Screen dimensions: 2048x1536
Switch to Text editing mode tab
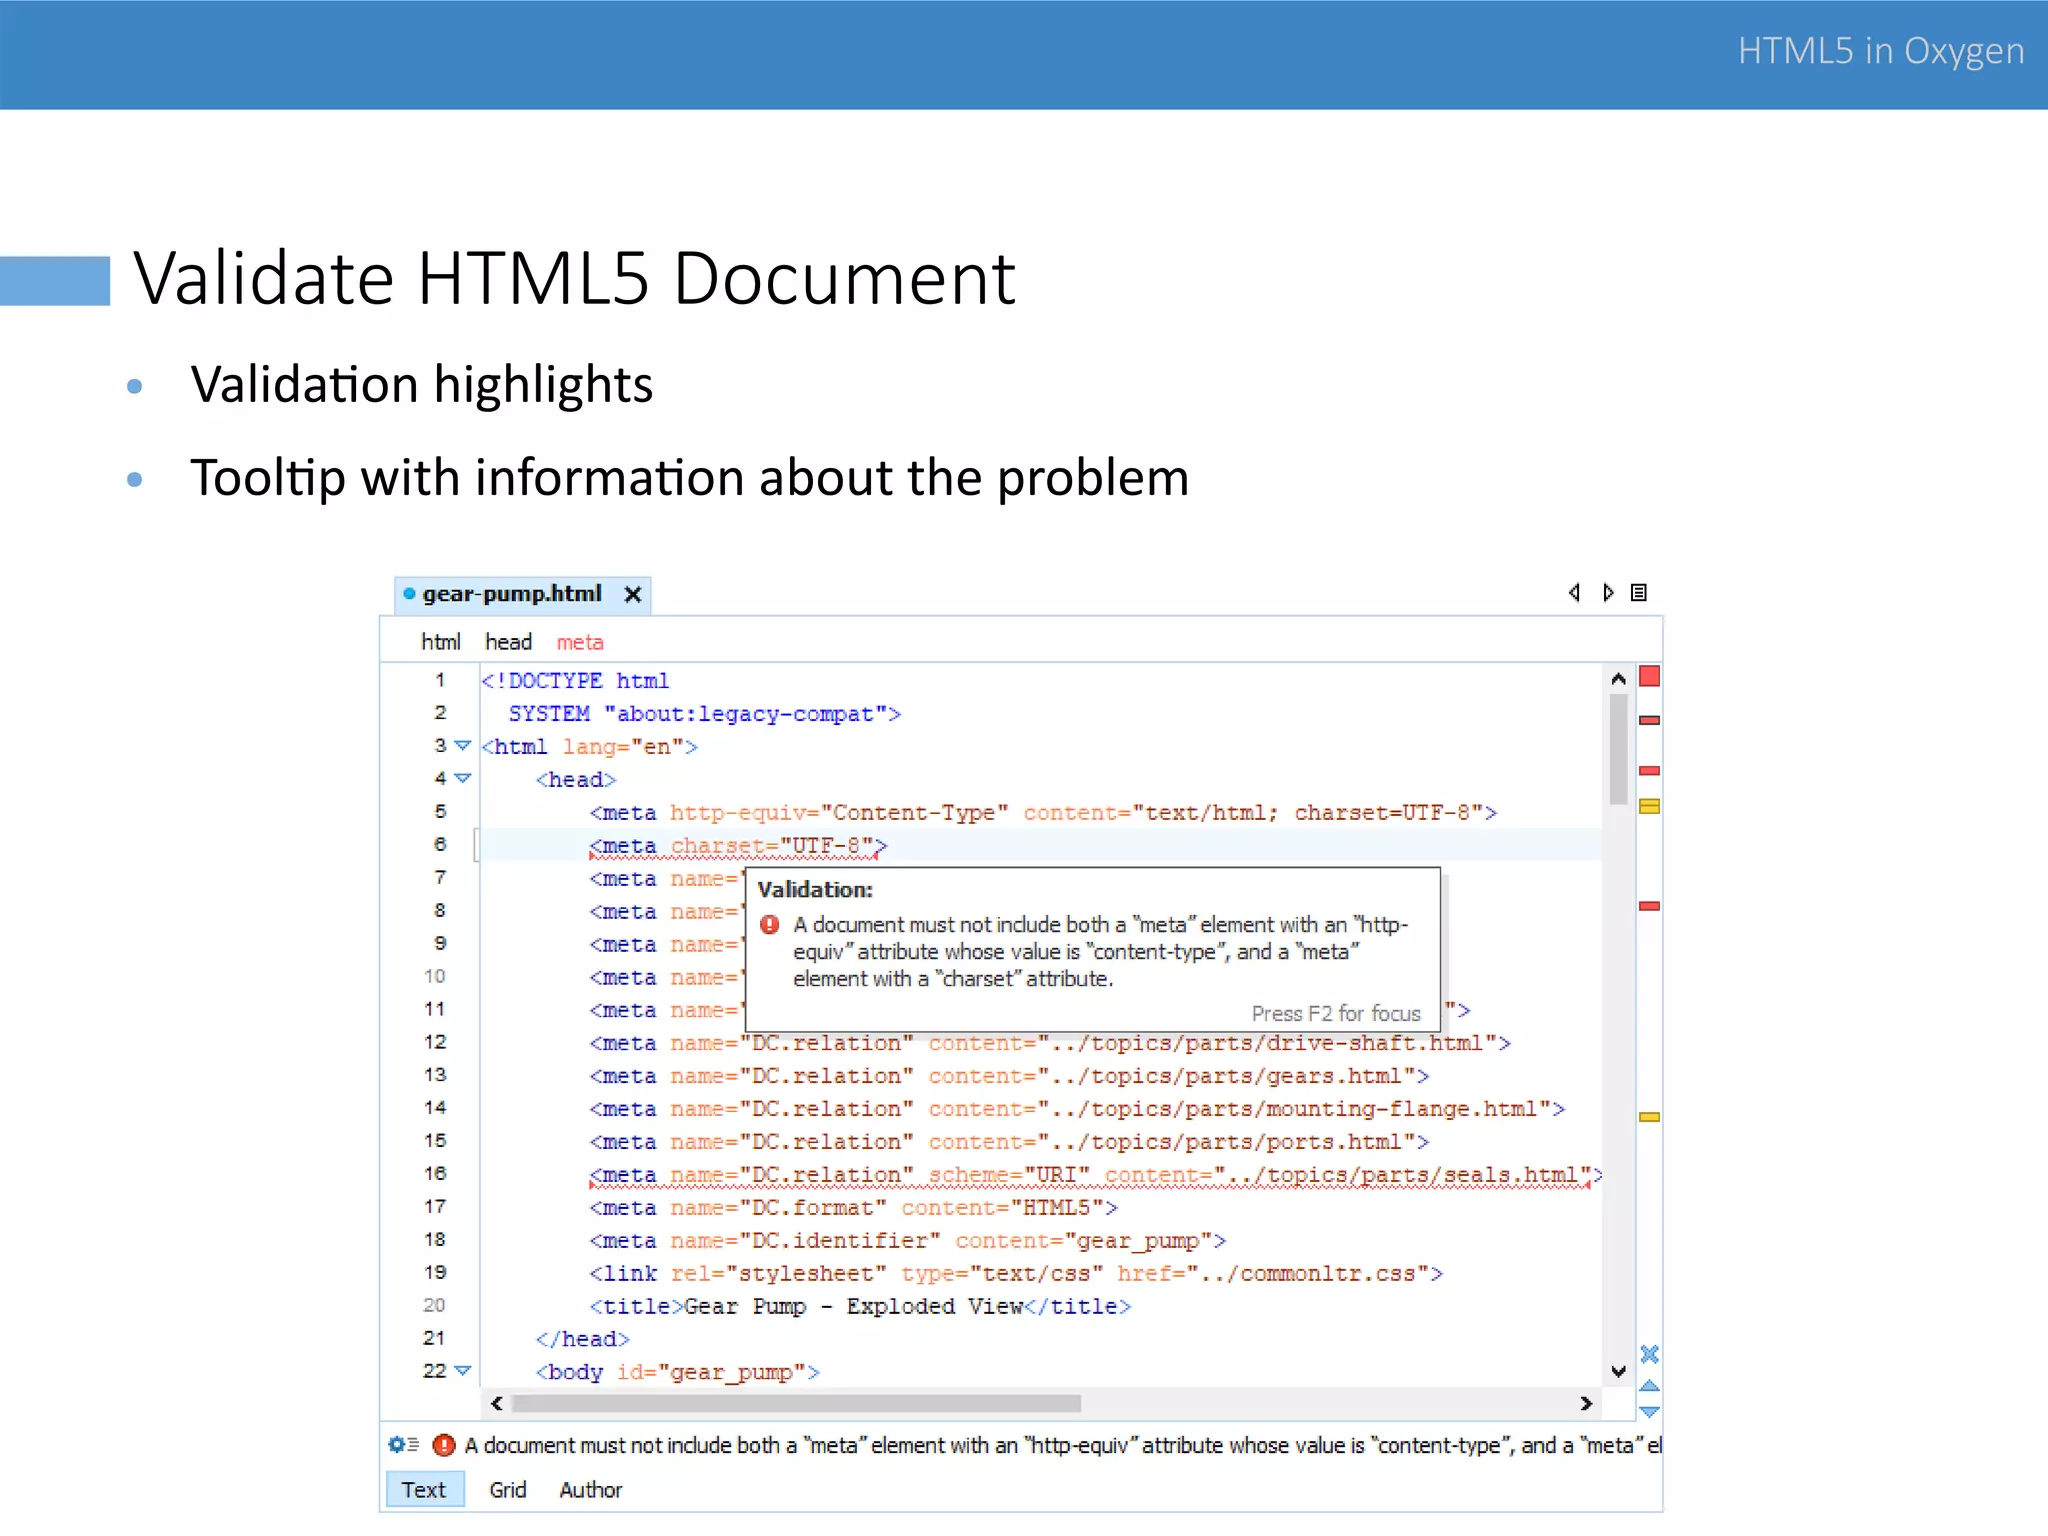click(424, 1490)
